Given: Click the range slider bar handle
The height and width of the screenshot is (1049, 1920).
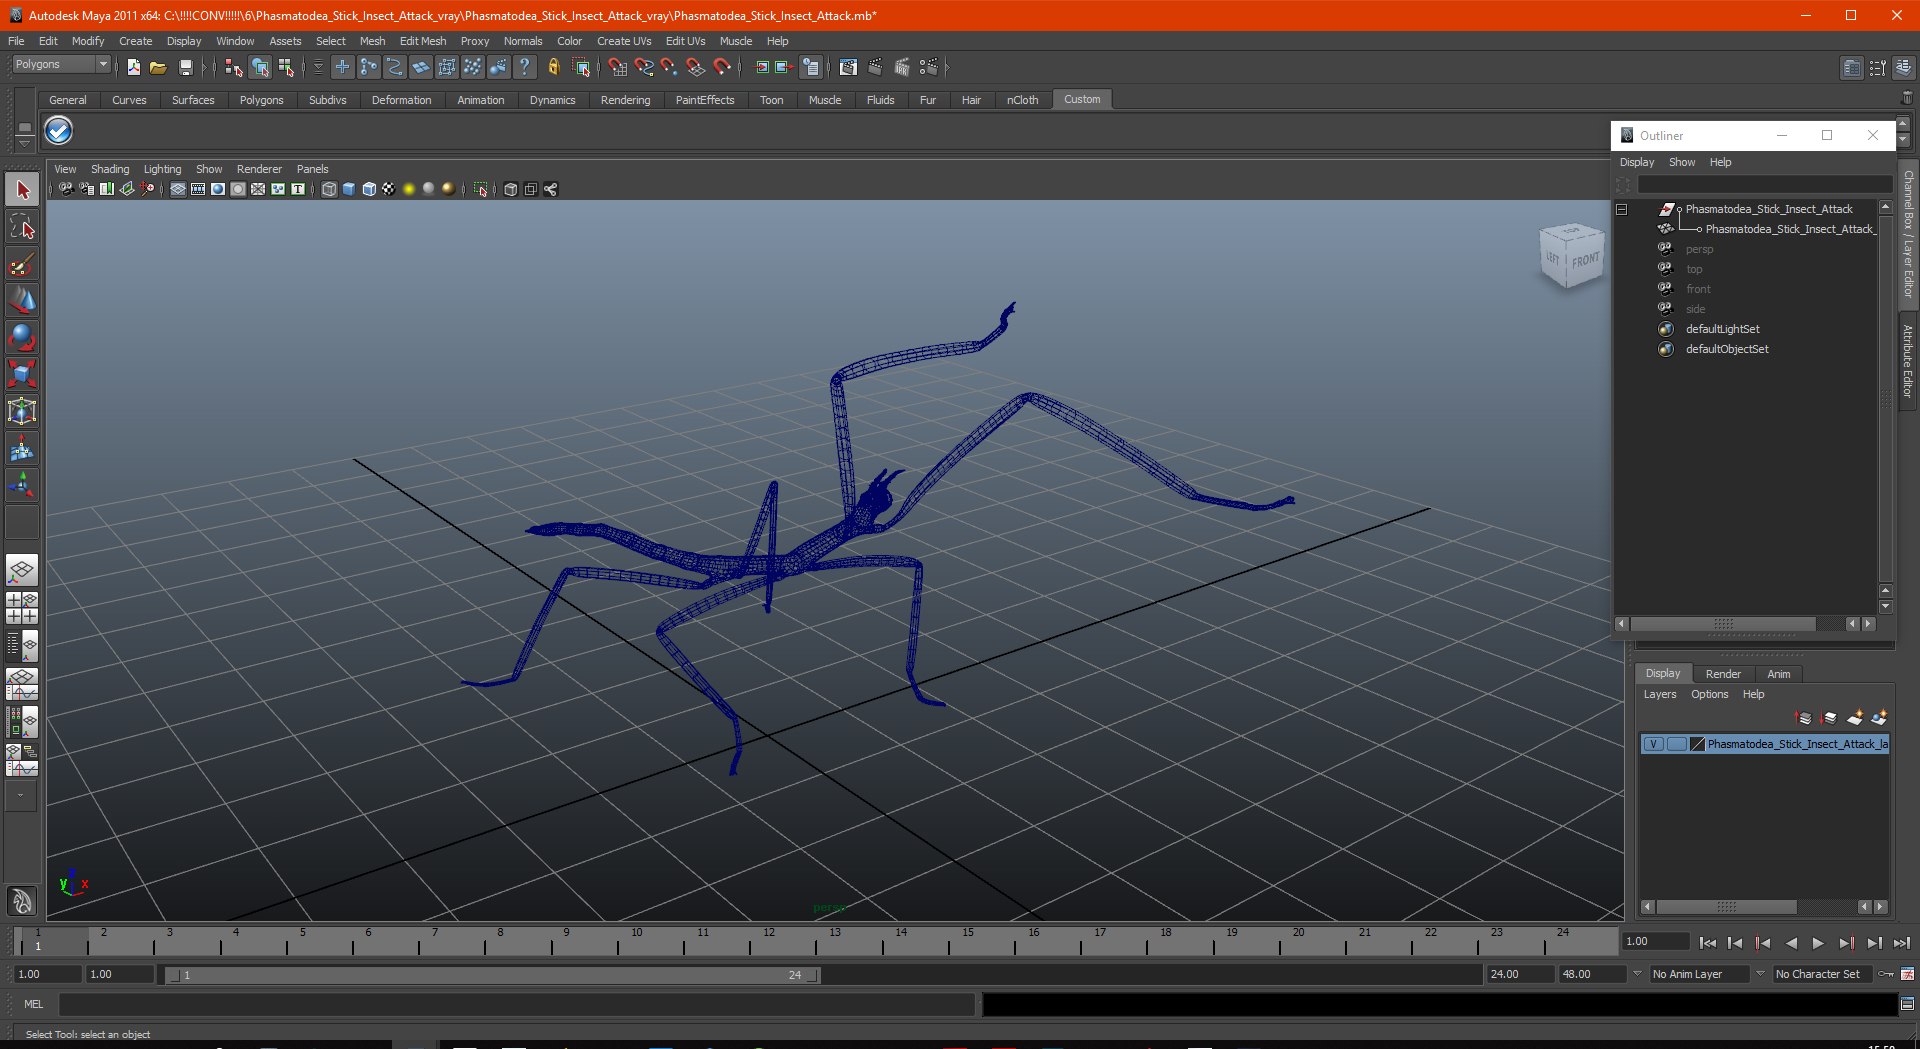Looking at the screenshot, I should coord(492,975).
